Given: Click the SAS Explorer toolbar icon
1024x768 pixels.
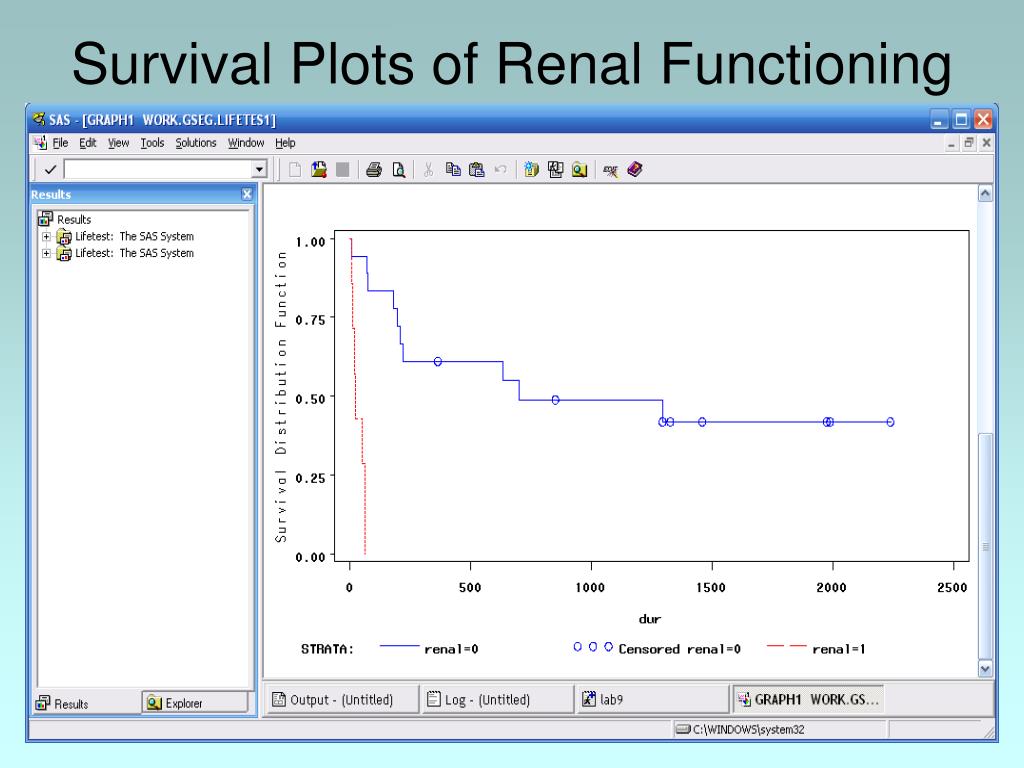Looking at the screenshot, I should click(x=579, y=170).
